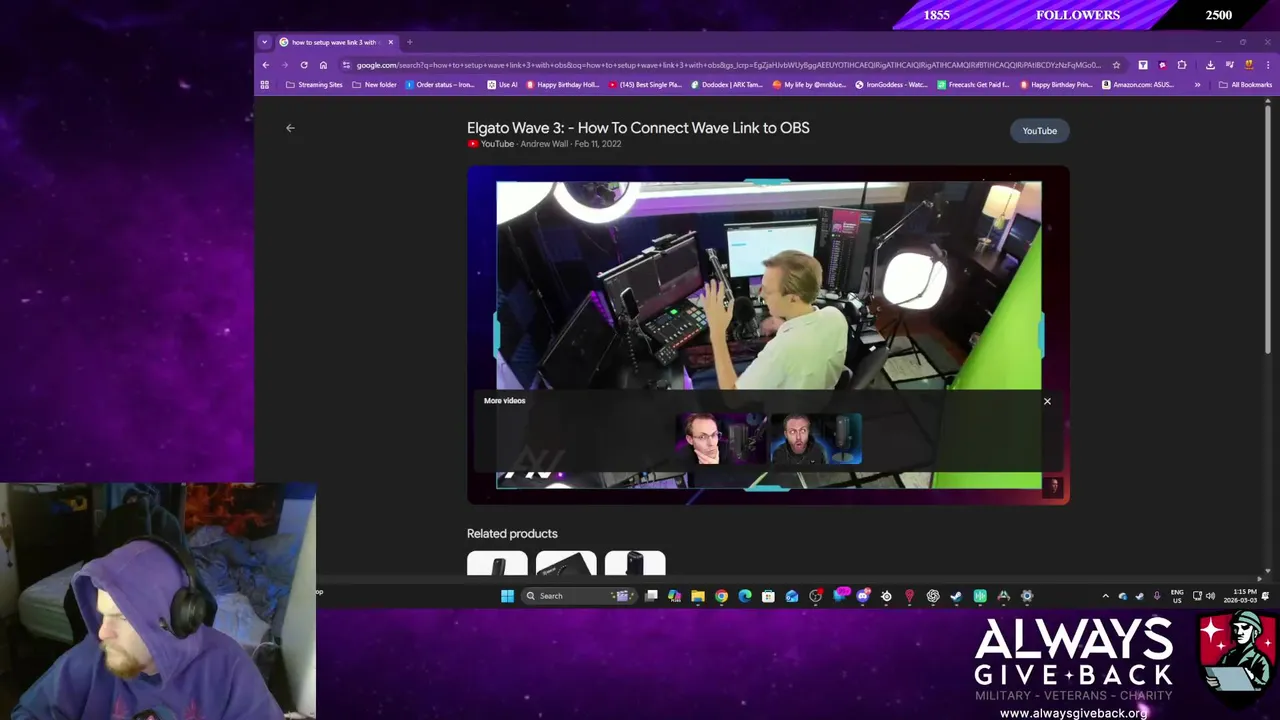
Task: Open the system tray microphone icon
Action: 1157,596
